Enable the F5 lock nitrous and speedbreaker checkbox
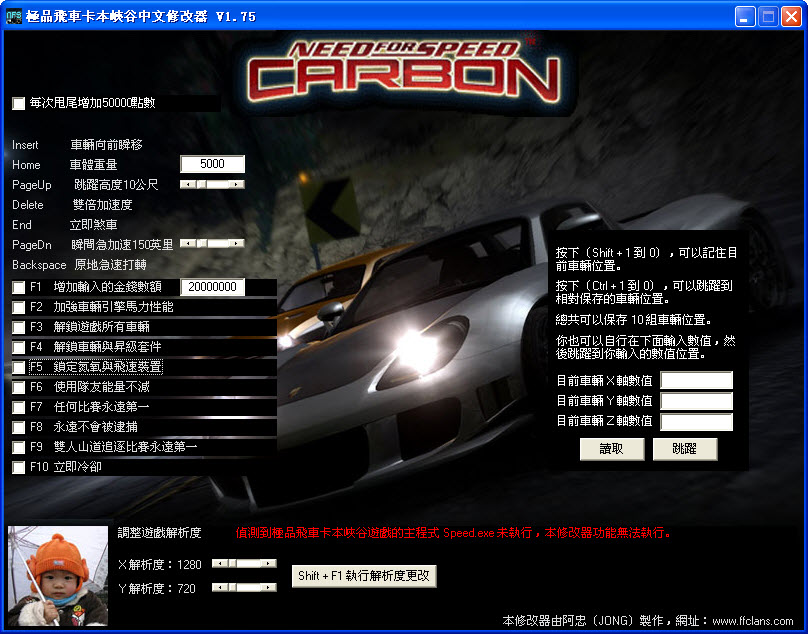The height and width of the screenshot is (634, 808). (x=18, y=366)
